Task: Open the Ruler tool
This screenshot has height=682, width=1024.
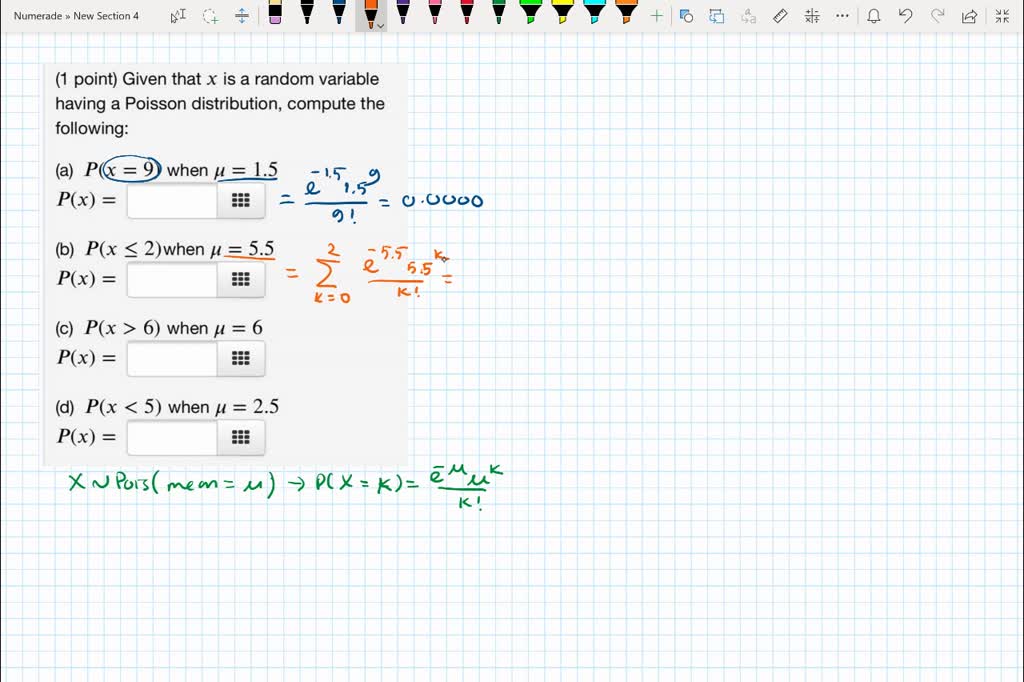Action: [780, 16]
